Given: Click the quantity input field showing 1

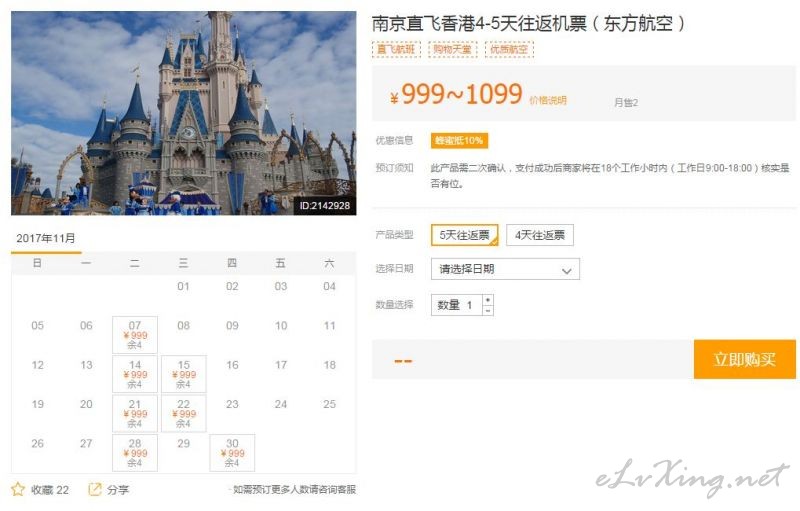Looking at the screenshot, I should pyautogui.click(x=457, y=305).
